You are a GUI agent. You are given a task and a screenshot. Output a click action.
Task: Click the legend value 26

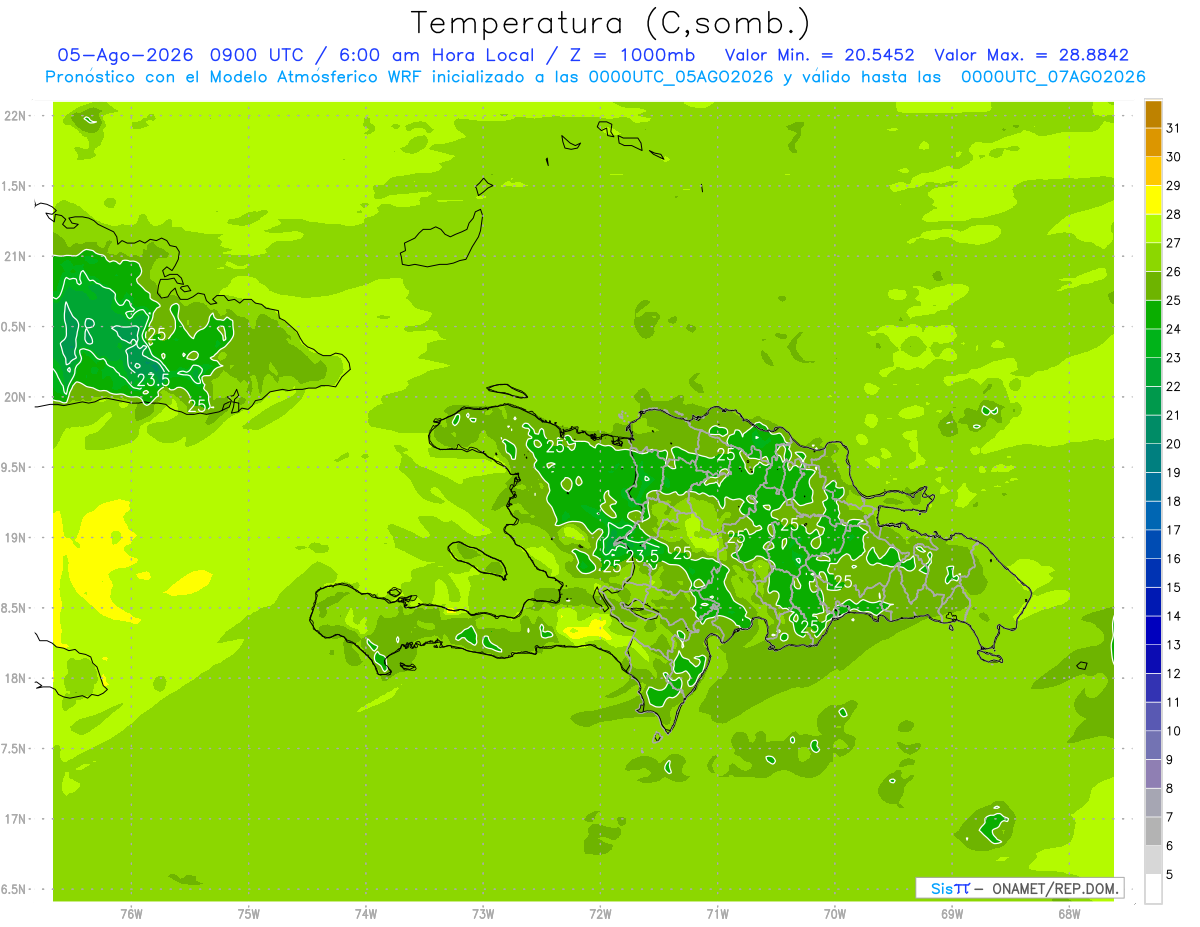(1173, 272)
